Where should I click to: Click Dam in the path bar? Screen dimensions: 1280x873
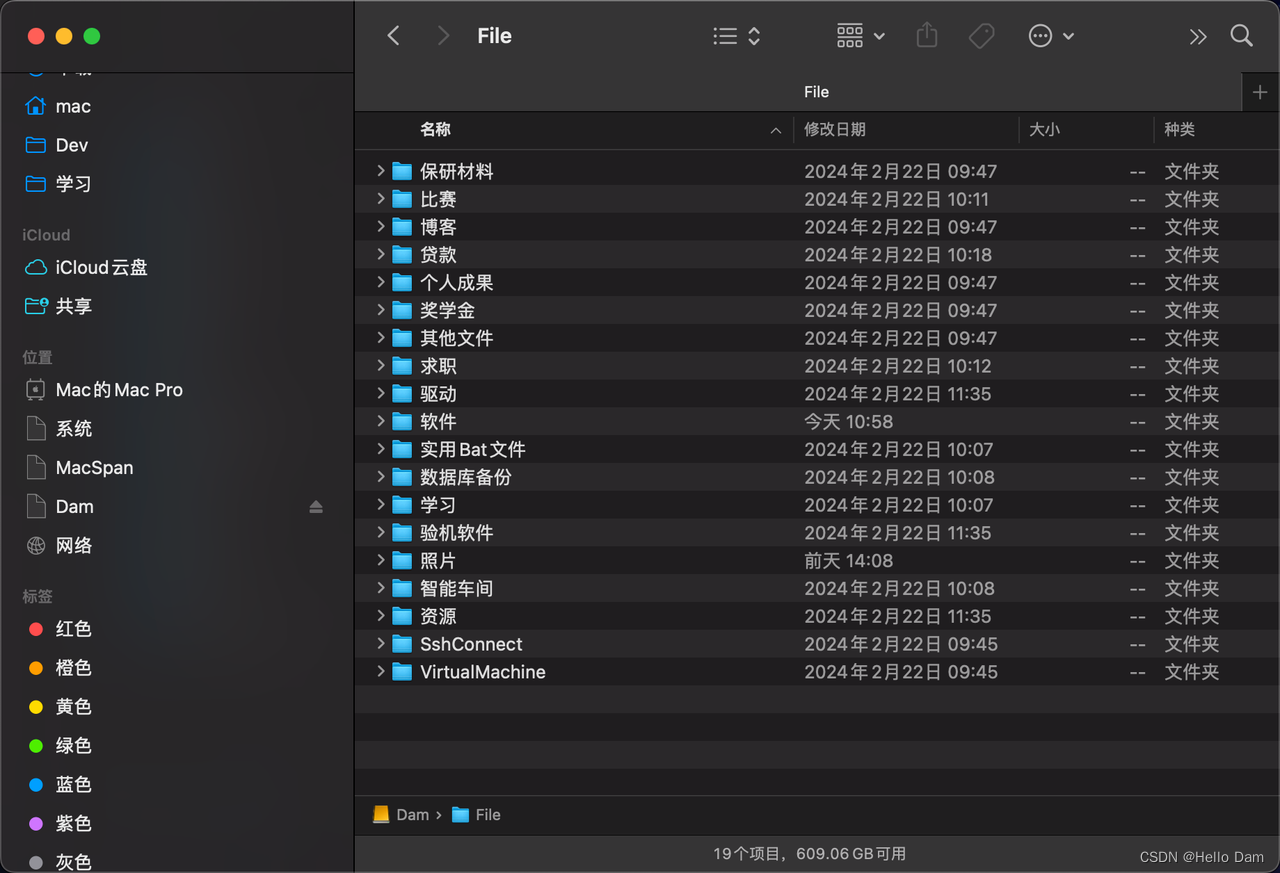[x=401, y=815]
